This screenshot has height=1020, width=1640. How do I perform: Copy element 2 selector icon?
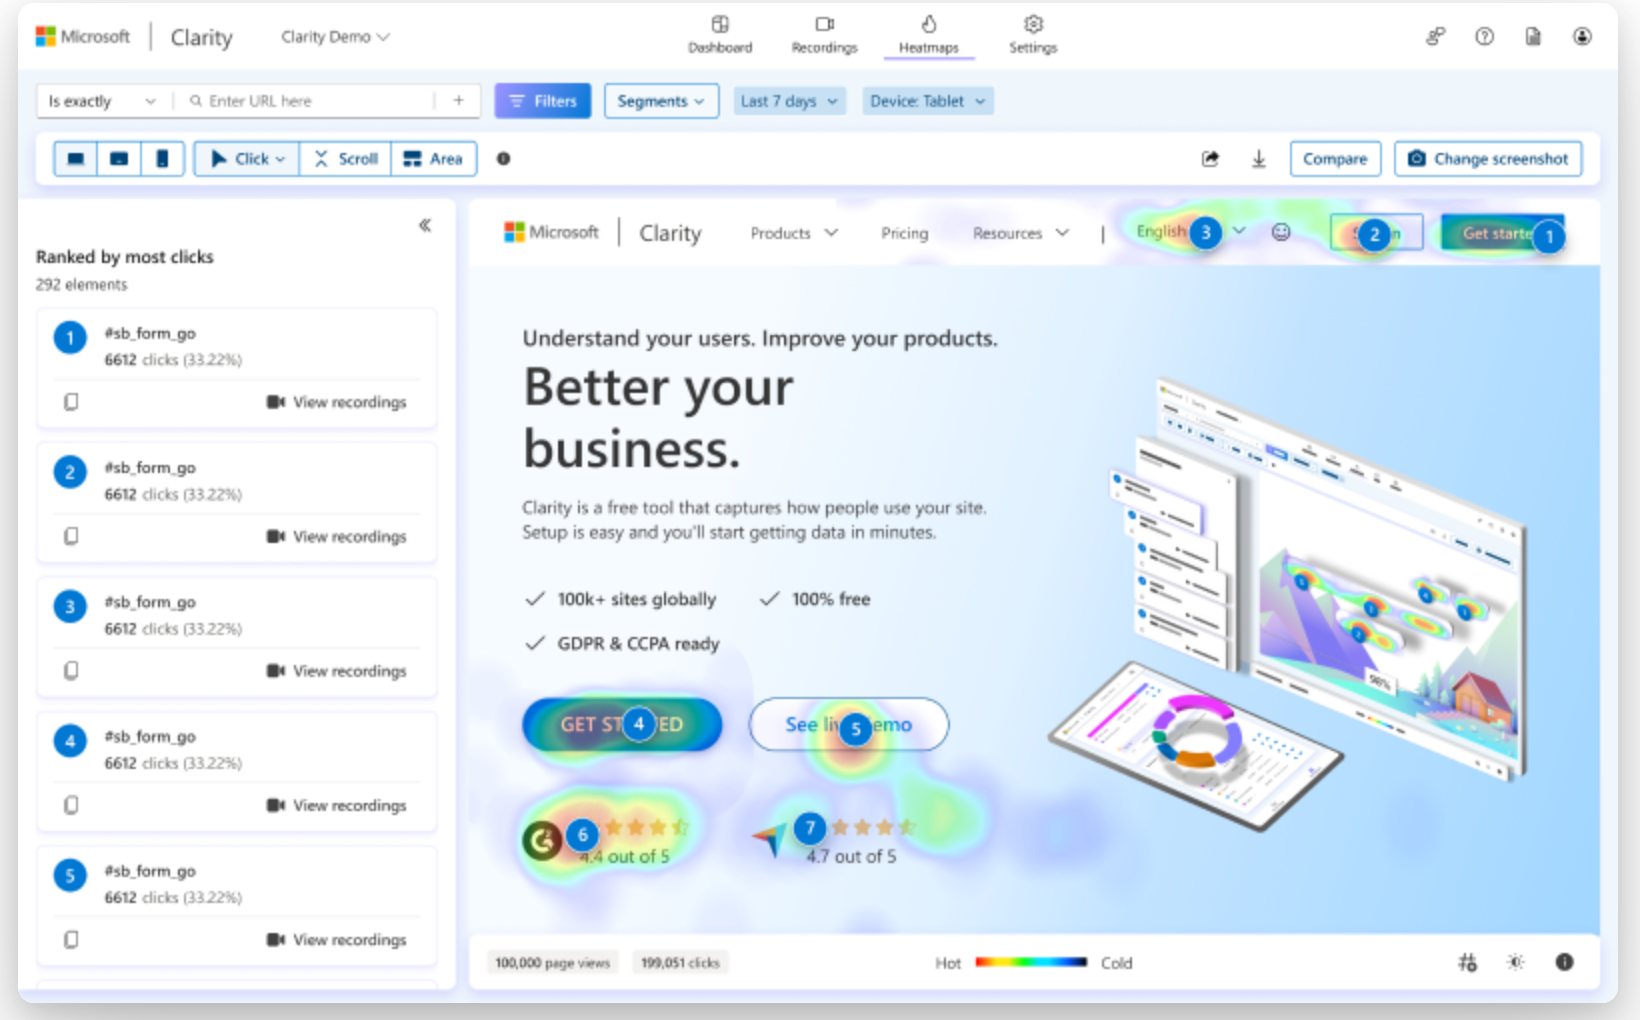(x=71, y=536)
